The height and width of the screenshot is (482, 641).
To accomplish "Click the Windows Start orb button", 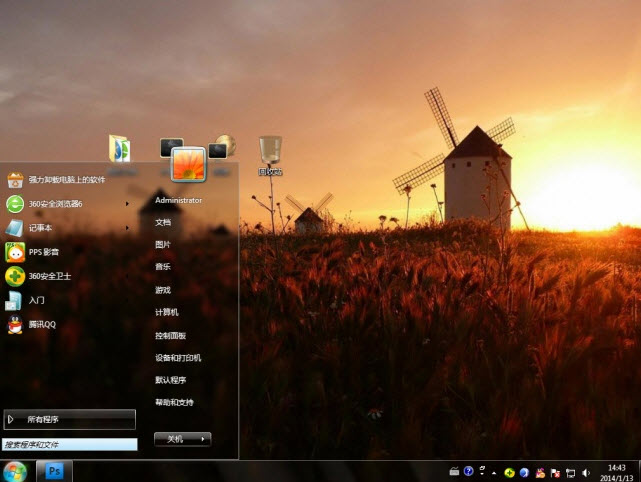I will 15,470.
